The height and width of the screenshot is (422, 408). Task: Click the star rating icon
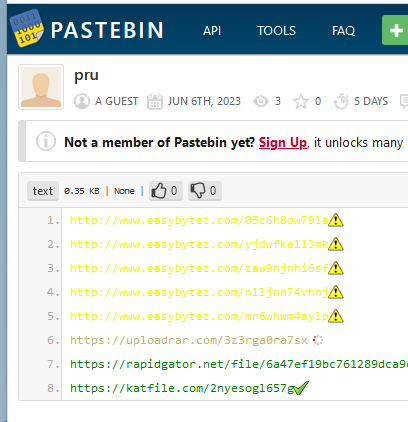click(x=301, y=101)
